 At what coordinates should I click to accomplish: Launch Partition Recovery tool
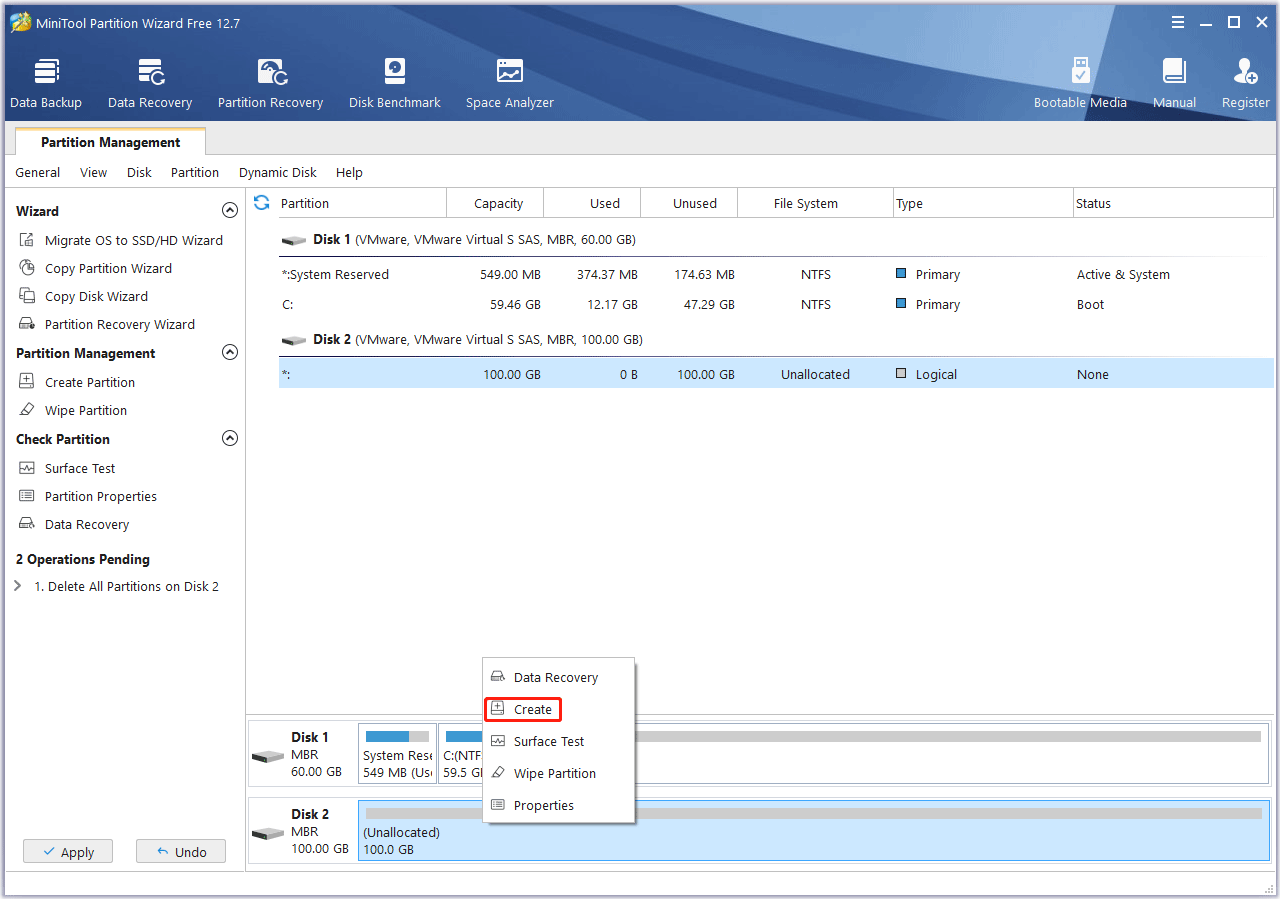pos(270,84)
